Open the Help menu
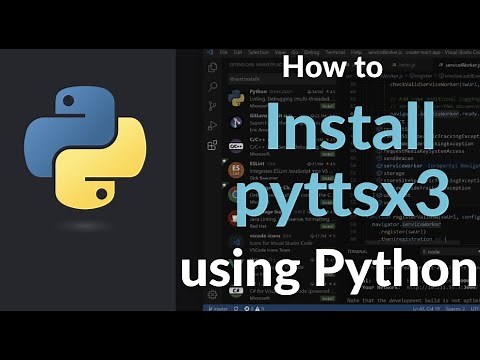Screen dimensions: 480x360 pos(356,52)
